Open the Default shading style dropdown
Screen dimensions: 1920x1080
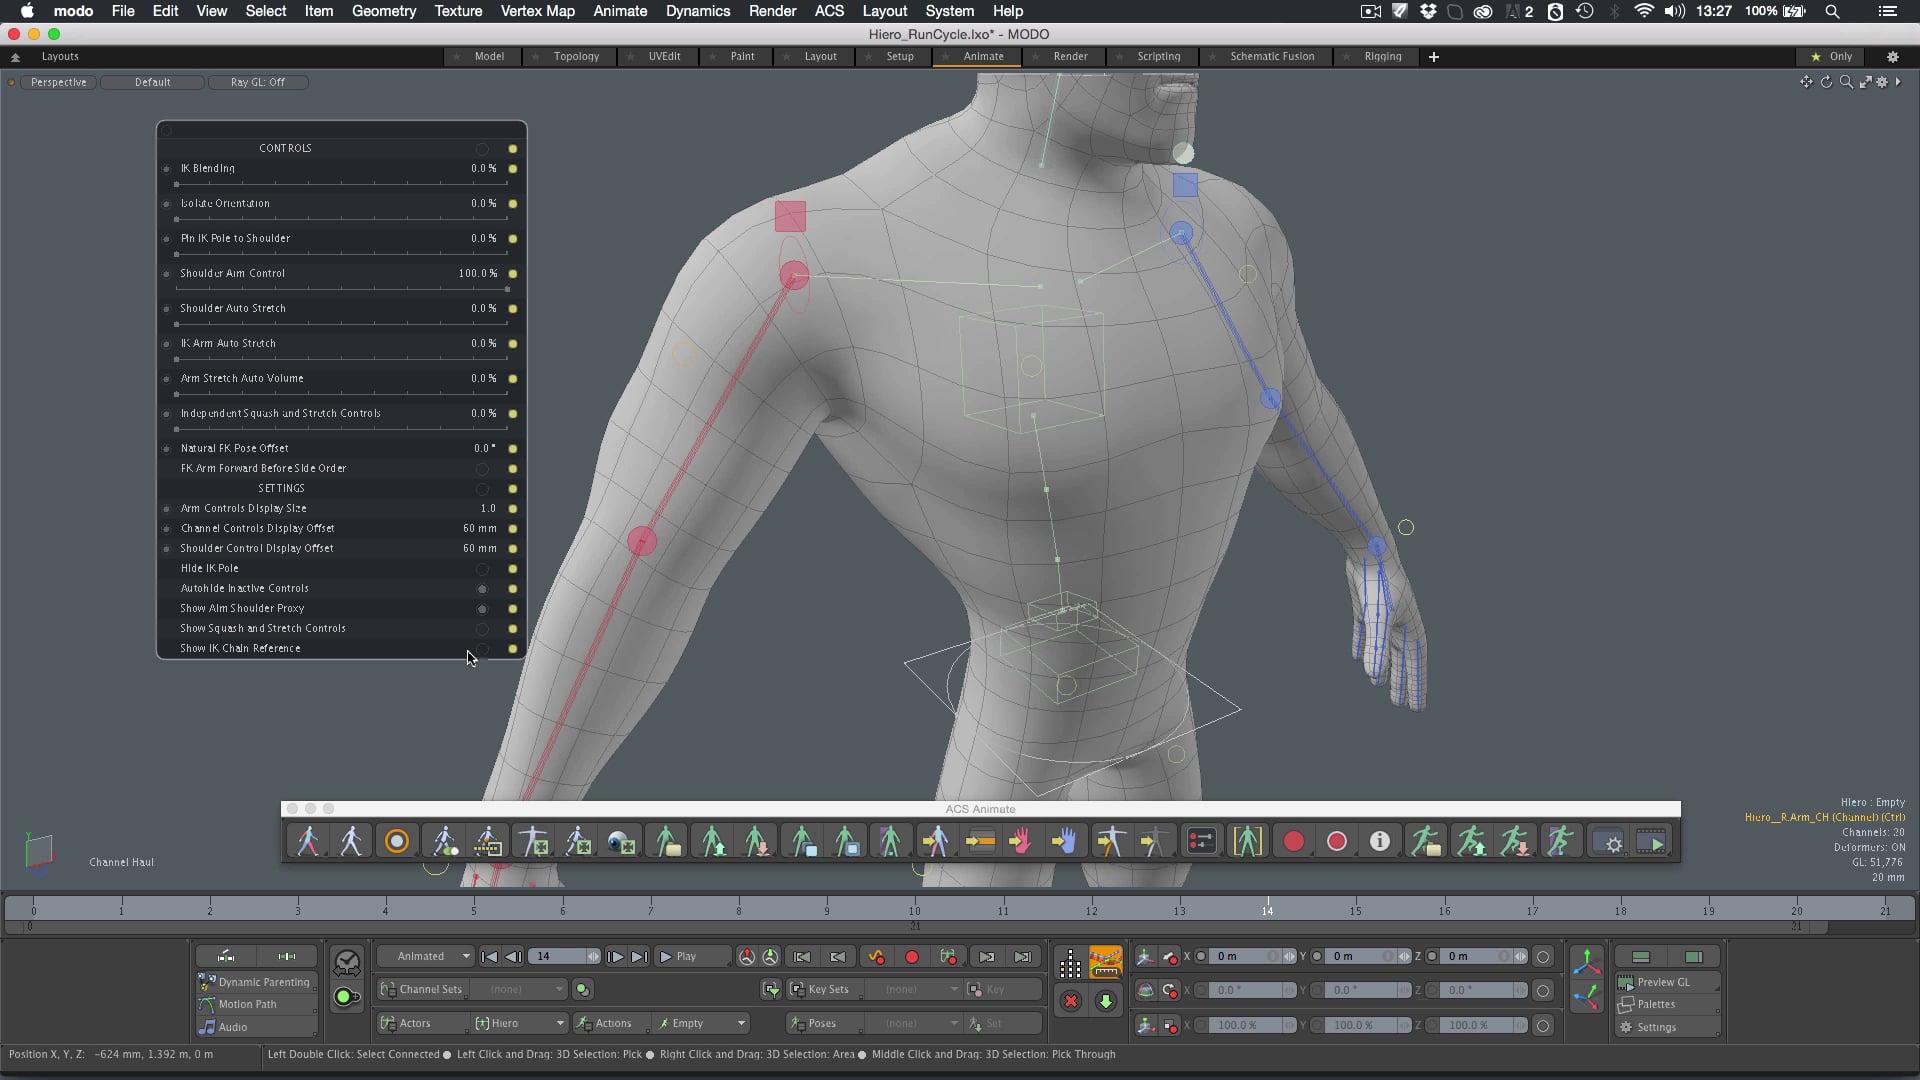coord(152,82)
